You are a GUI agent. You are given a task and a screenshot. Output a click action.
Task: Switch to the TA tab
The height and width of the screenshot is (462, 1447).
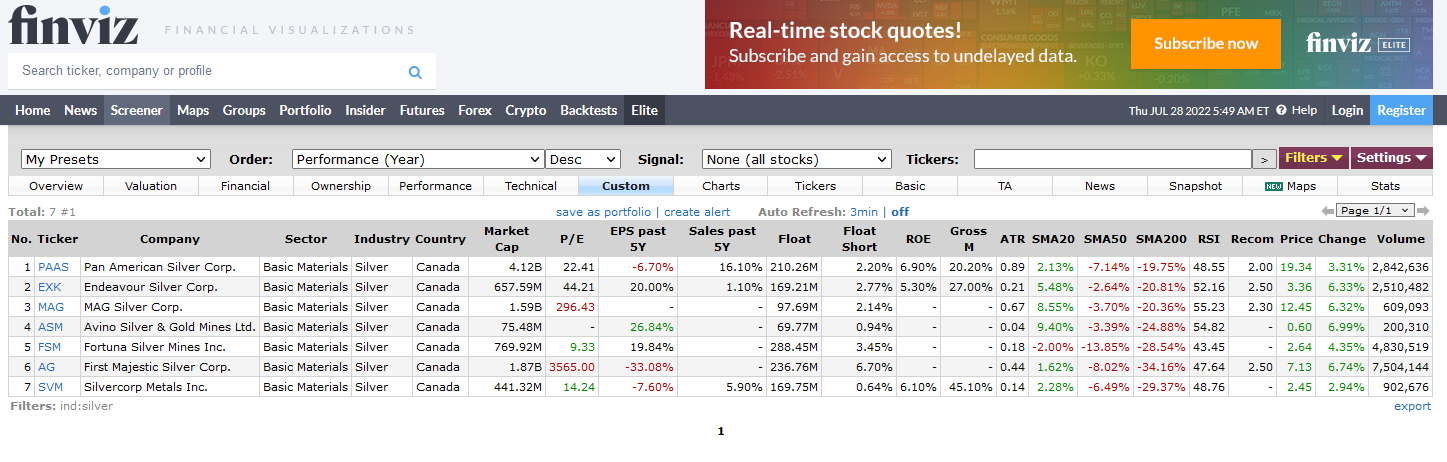(1005, 186)
